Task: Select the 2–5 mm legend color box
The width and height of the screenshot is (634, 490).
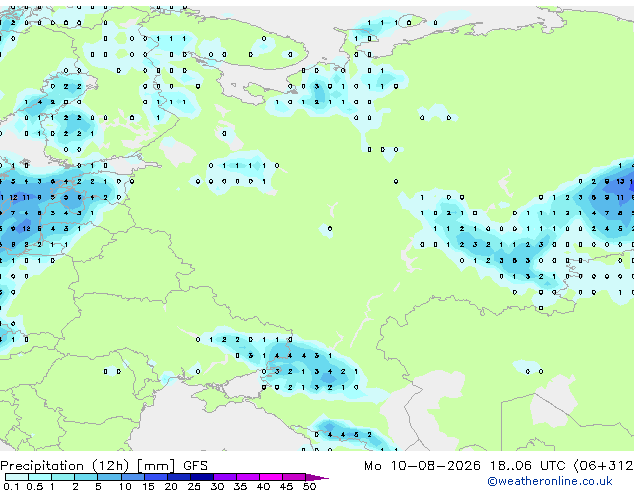Action: pos(86,477)
